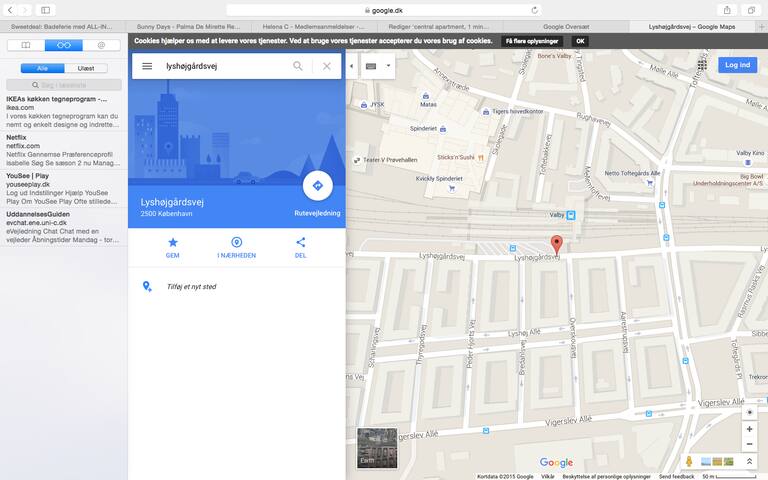The image size is (768, 480).
Task: Select the Lyshøjgårdsvej Google Maps tab
Action: click(x=692, y=26)
